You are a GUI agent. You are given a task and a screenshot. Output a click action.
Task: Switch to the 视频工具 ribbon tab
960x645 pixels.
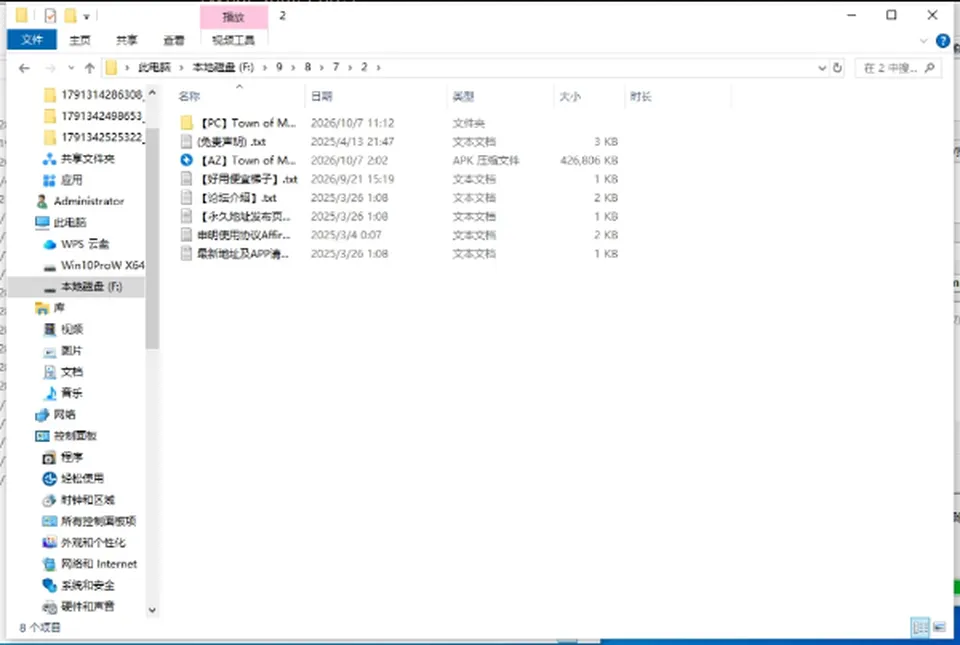233,40
